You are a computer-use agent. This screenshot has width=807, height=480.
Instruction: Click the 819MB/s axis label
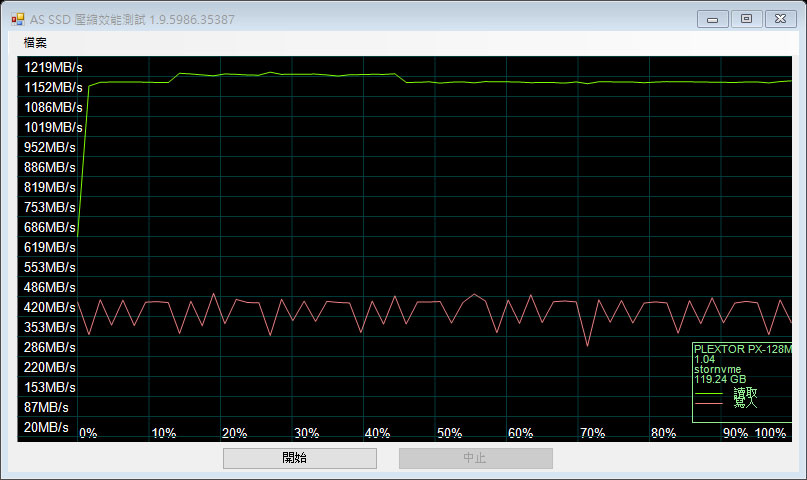click(49, 187)
